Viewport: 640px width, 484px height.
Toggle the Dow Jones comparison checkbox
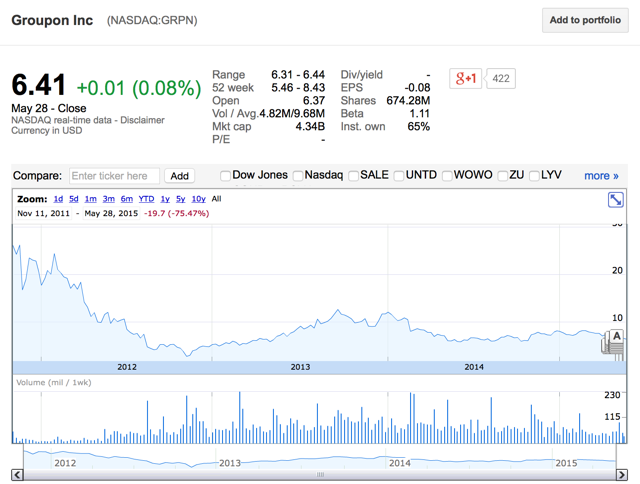[x=225, y=176]
